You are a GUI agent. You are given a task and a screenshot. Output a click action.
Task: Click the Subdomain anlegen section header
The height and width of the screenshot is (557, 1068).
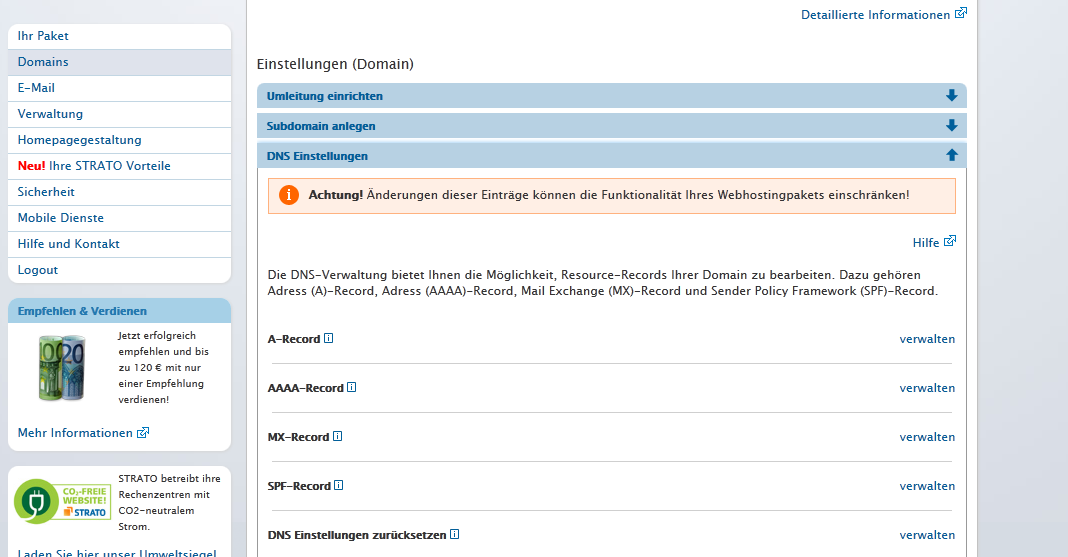tap(612, 126)
